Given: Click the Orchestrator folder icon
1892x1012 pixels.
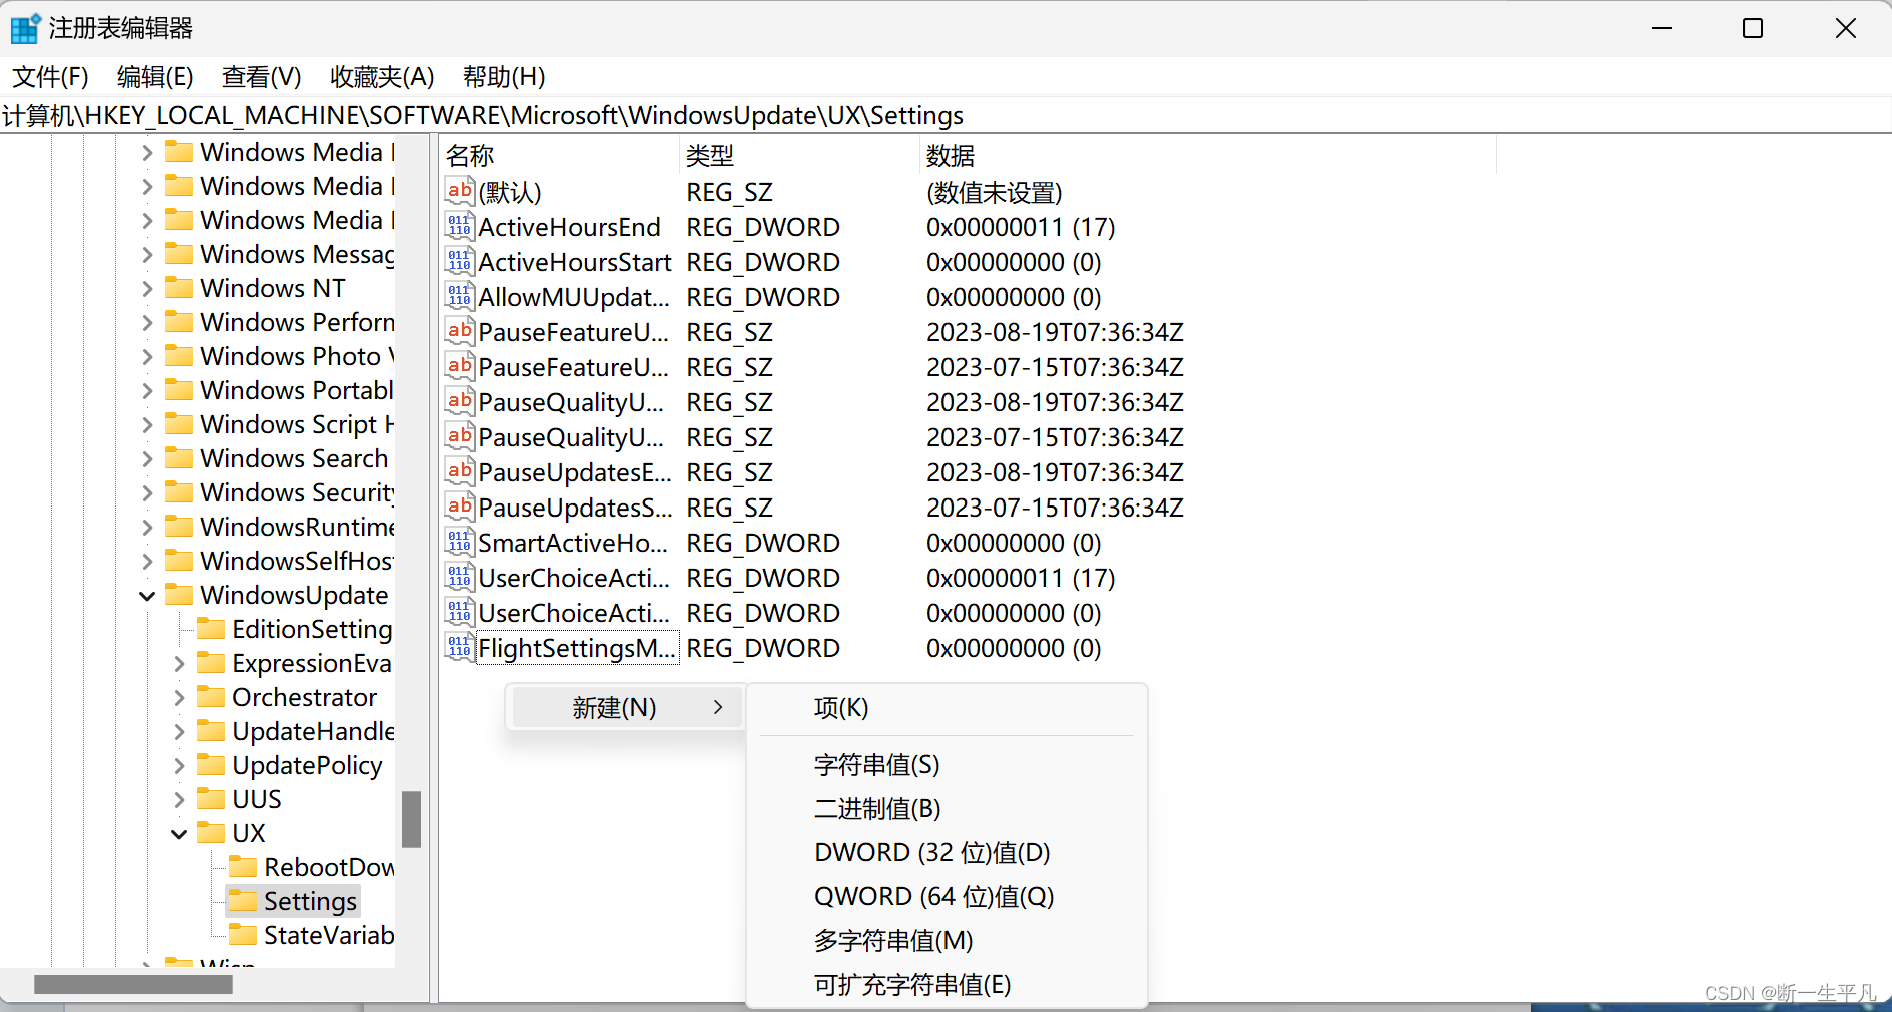Looking at the screenshot, I should pos(211,696).
